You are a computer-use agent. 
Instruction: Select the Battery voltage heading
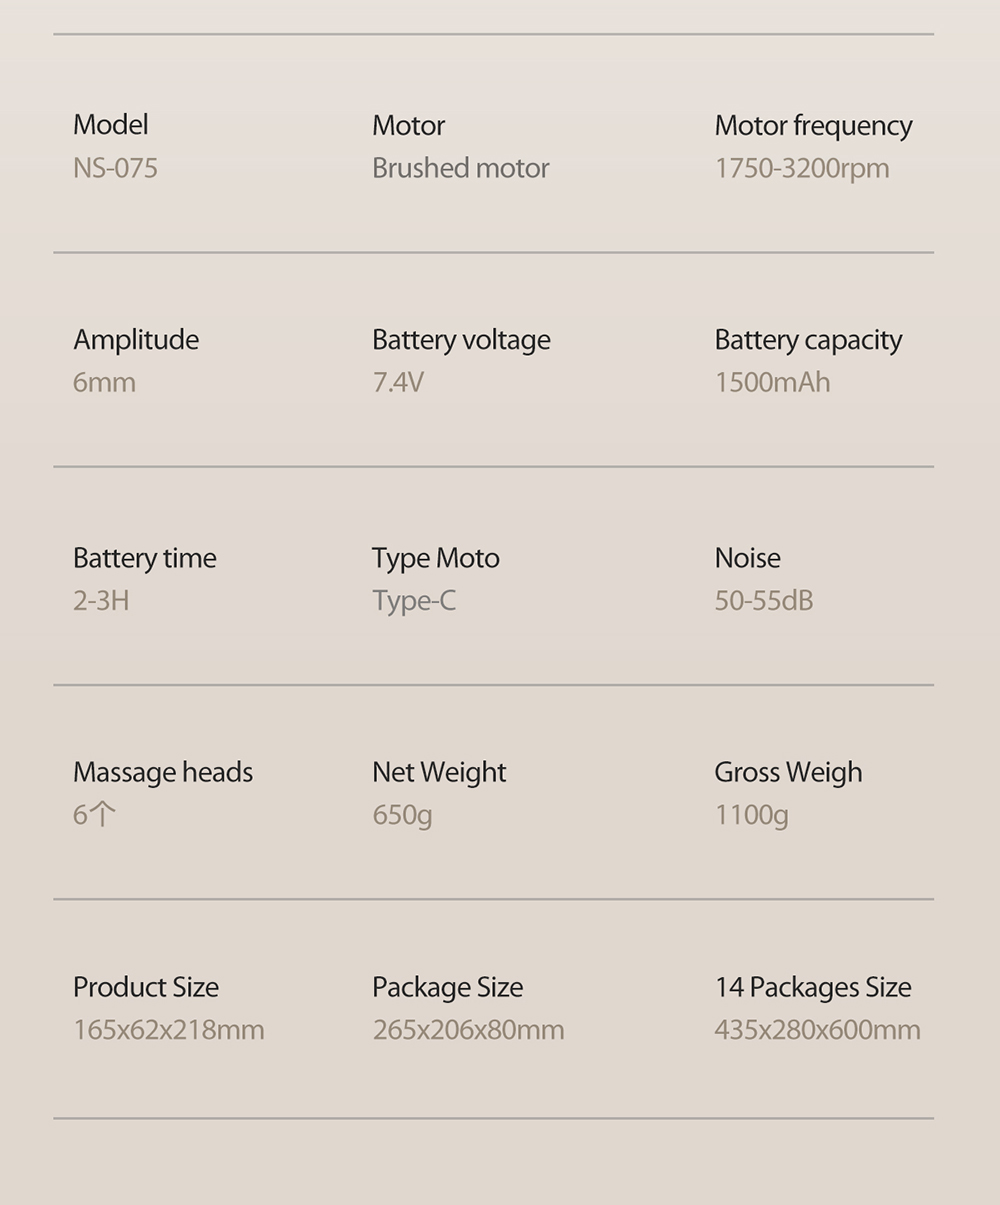click(x=461, y=341)
